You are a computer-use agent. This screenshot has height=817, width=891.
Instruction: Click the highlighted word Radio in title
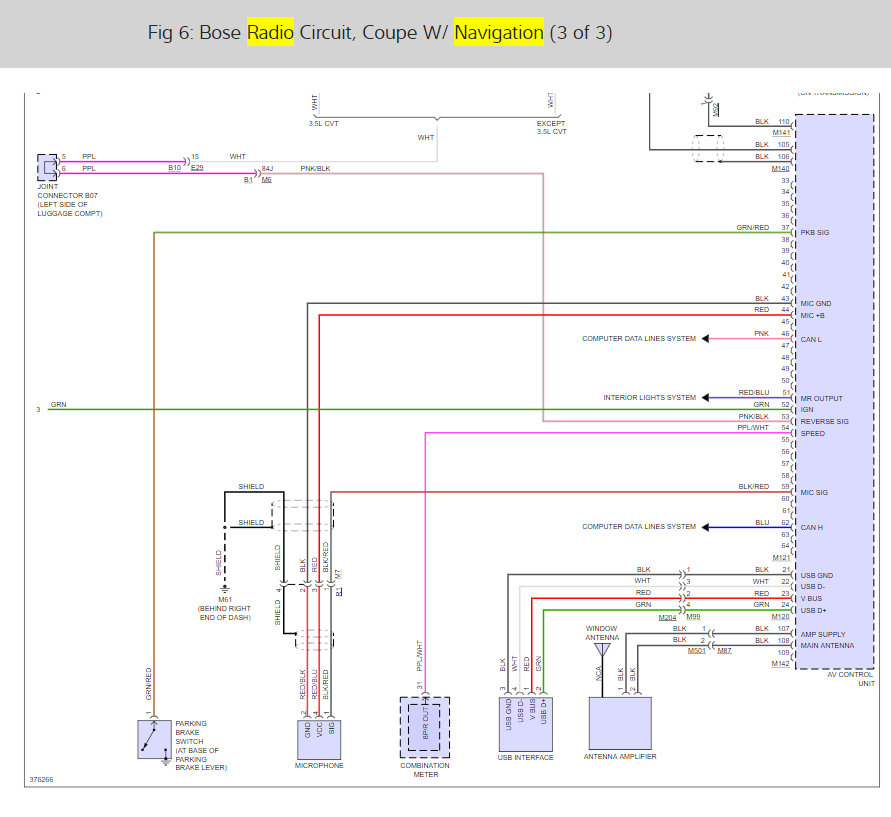pos(270,32)
